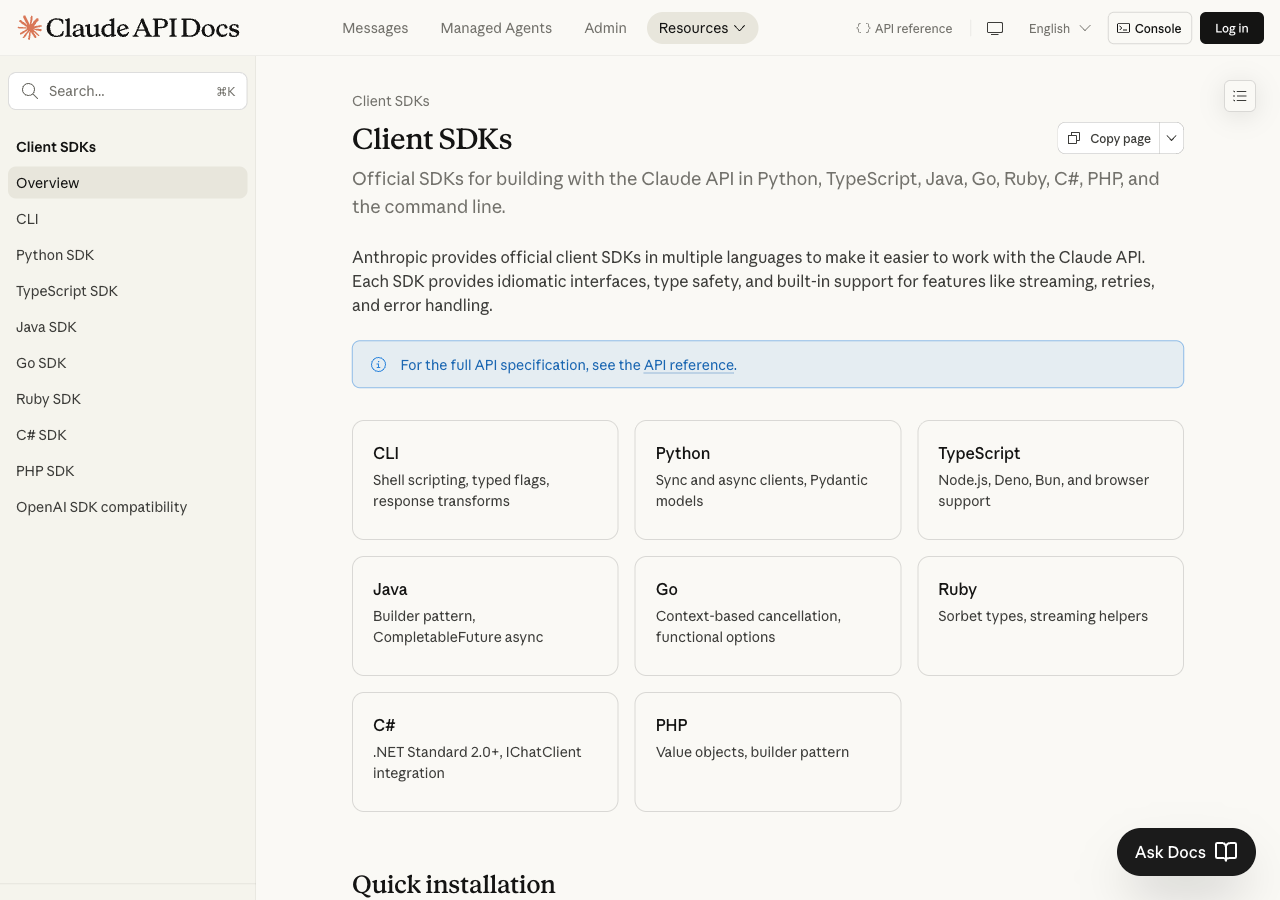This screenshot has height=900, width=1280.
Task: Click text 'Value objects, builder pattern'
Action: tap(752, 752)
